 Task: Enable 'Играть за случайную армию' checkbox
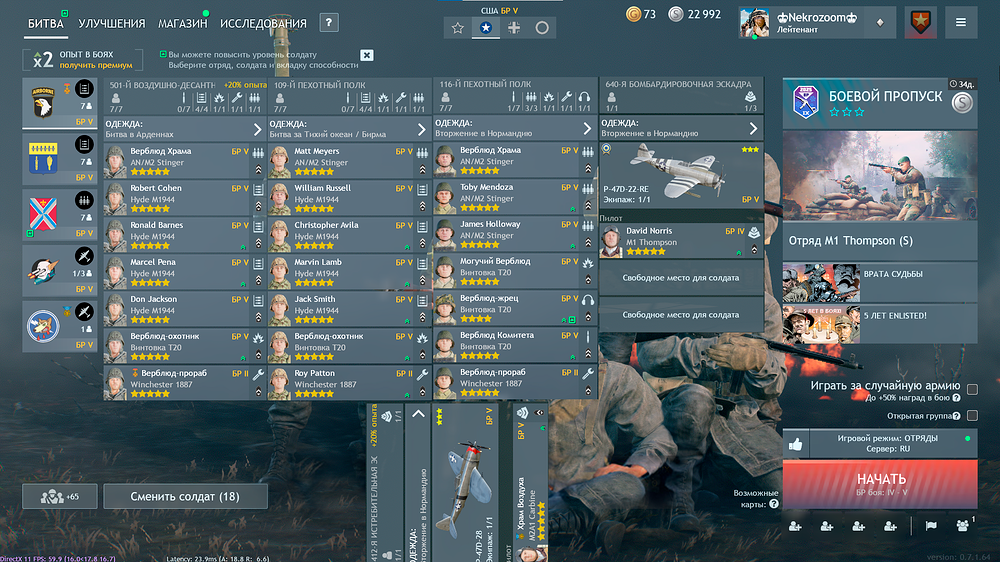click(971, 389)
